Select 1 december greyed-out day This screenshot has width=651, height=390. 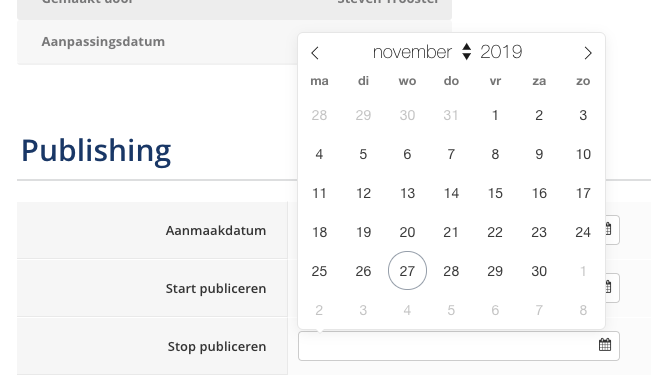coord(583,271)
